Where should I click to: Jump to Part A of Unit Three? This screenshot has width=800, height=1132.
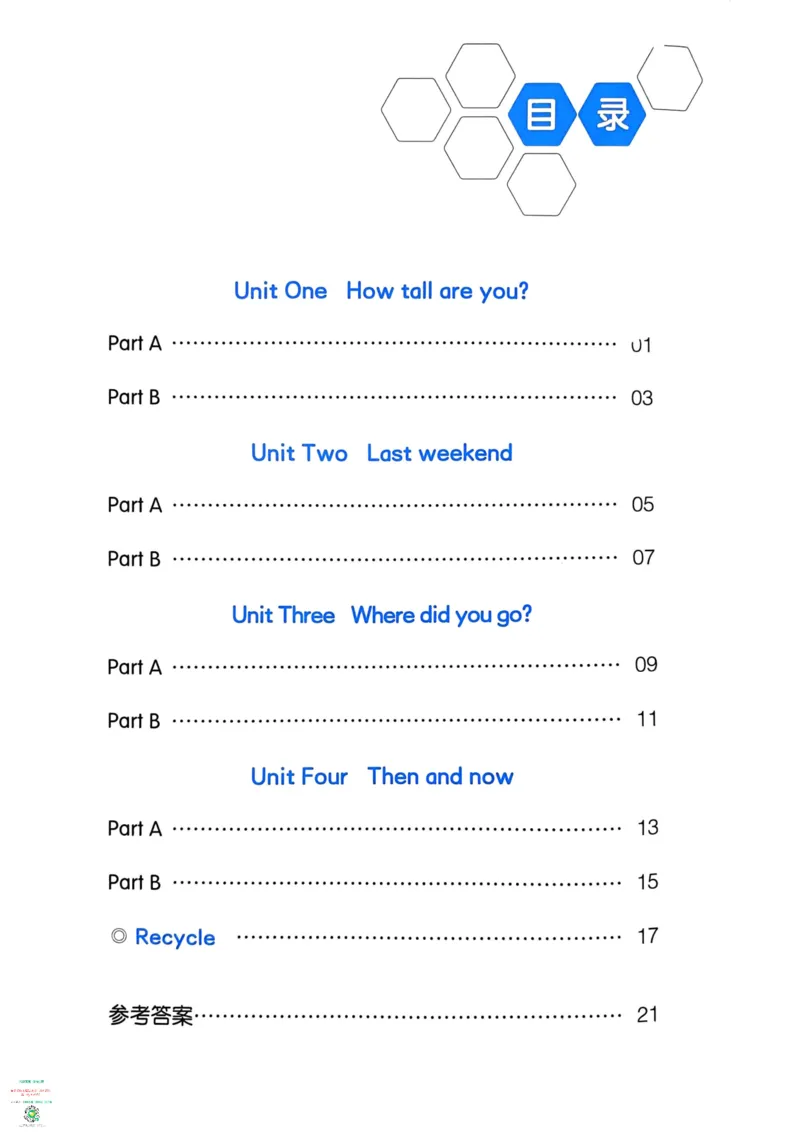134,667
